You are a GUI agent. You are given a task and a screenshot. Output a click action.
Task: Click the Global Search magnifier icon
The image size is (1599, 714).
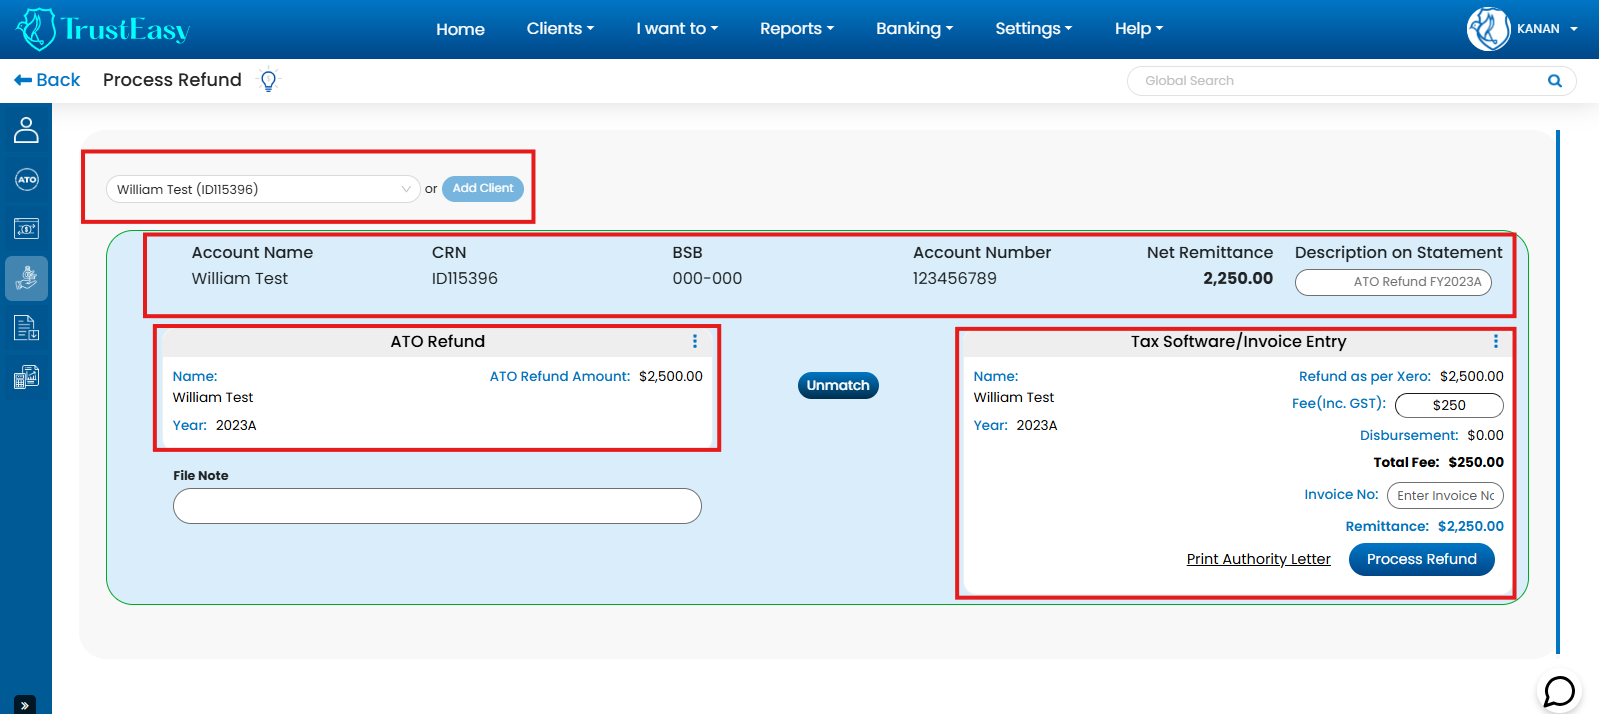(1554, 81)
